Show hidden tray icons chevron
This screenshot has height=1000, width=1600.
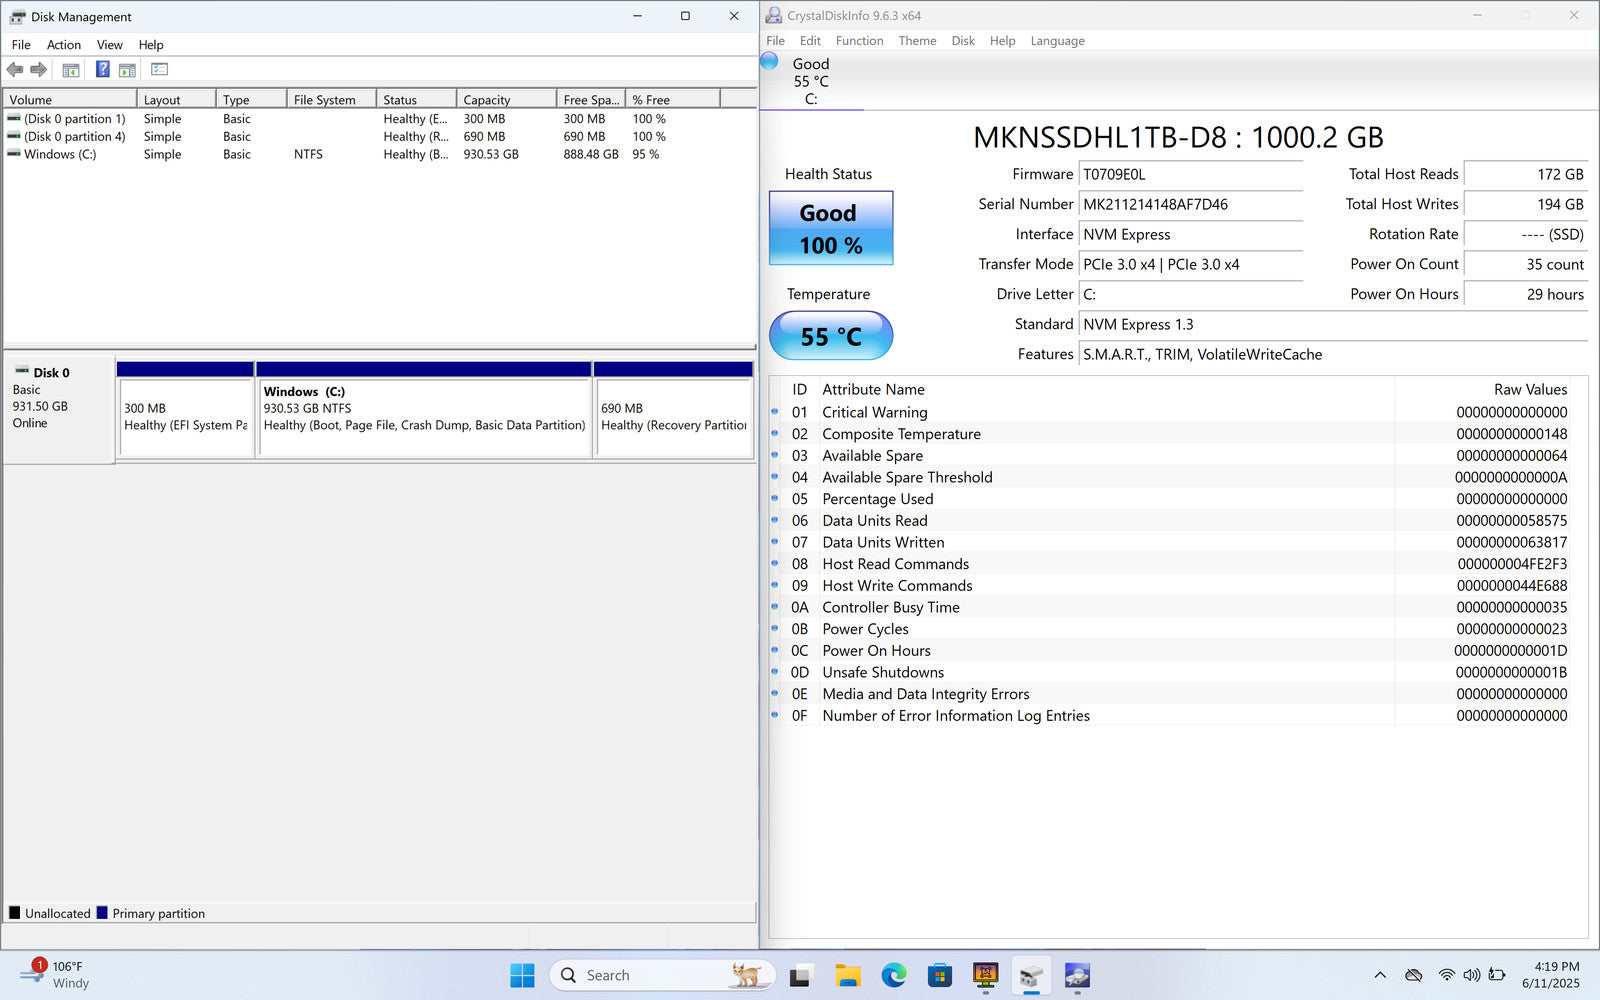[x=1380, y=975]
